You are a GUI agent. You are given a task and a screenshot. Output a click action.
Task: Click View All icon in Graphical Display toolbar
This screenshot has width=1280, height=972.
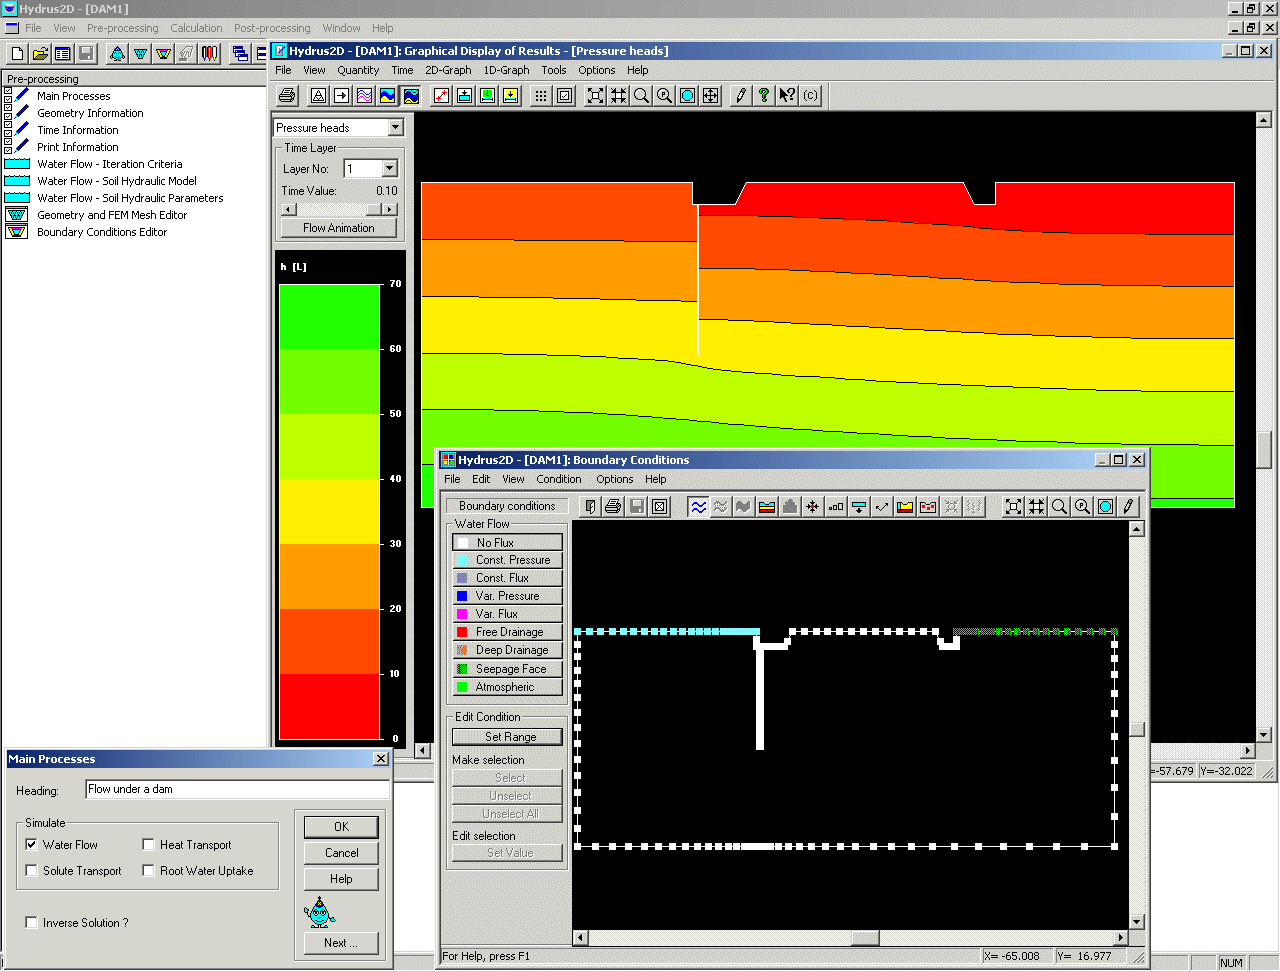[595, 96]
